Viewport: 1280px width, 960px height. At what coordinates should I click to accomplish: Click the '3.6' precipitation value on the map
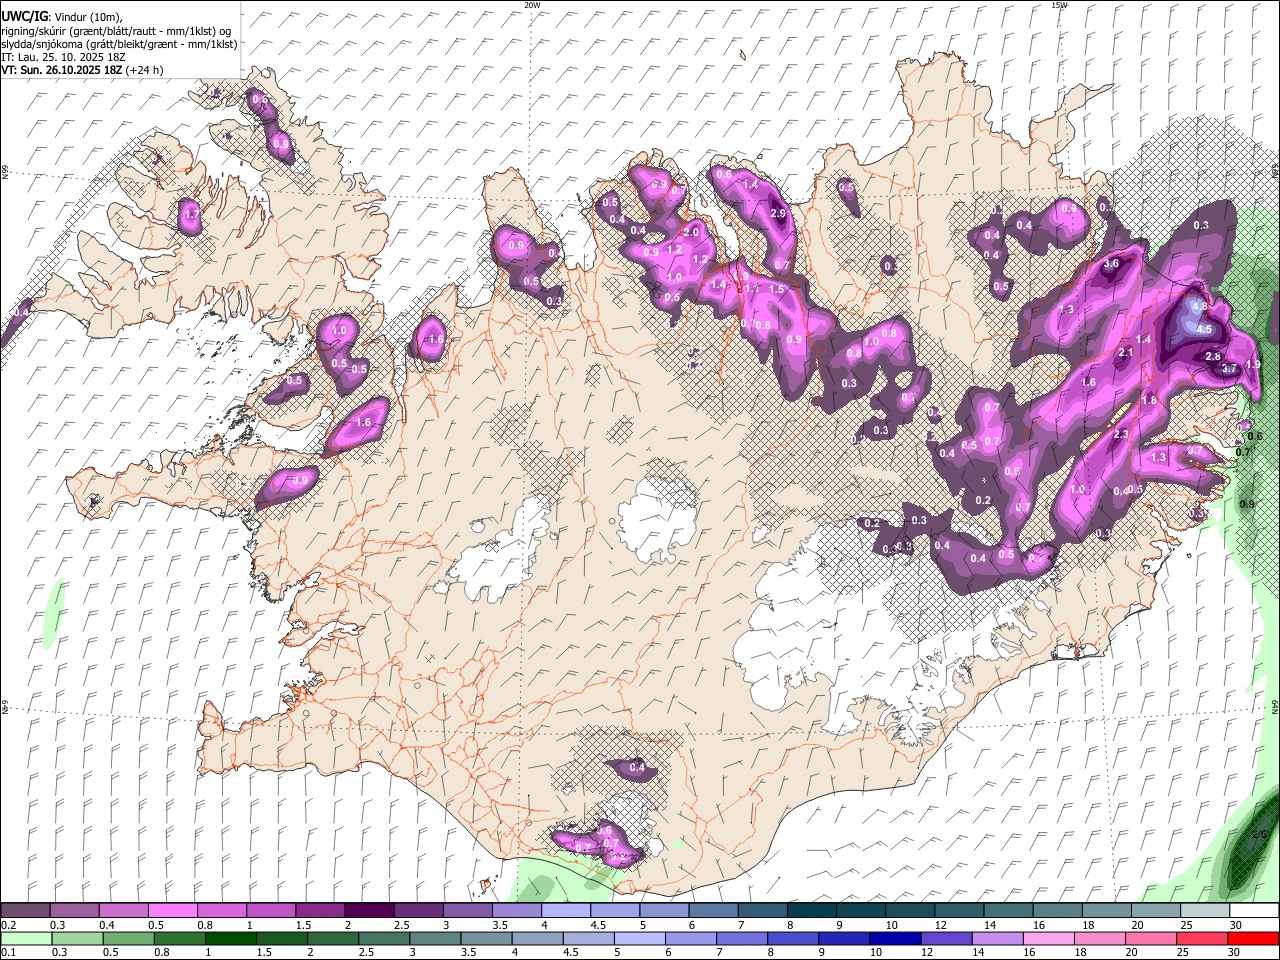[x=1111, y=263]
